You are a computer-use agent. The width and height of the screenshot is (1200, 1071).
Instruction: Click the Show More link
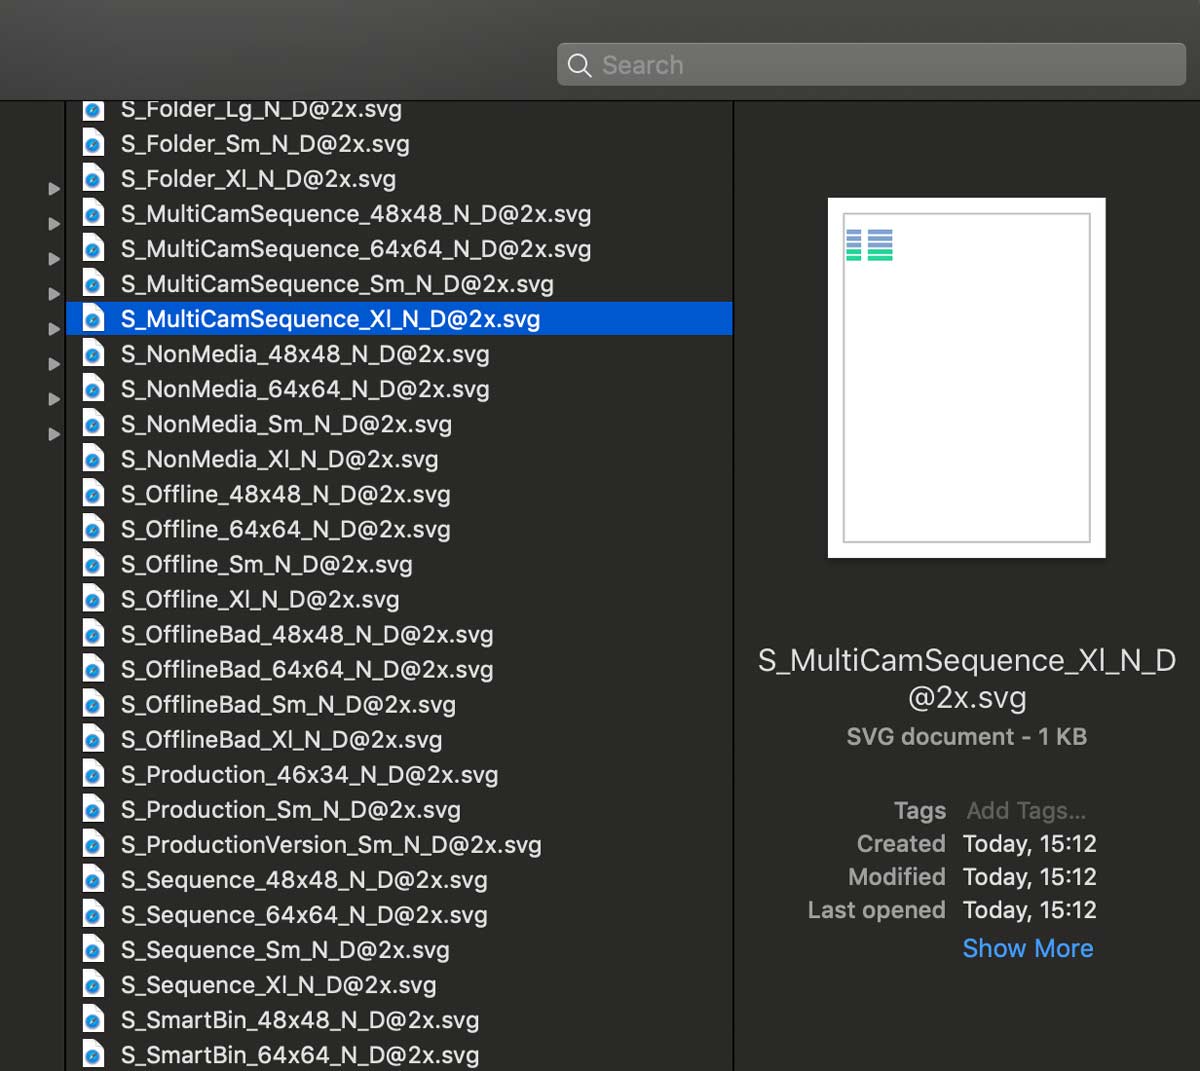pyautogui.click(x=1028, y=948)
